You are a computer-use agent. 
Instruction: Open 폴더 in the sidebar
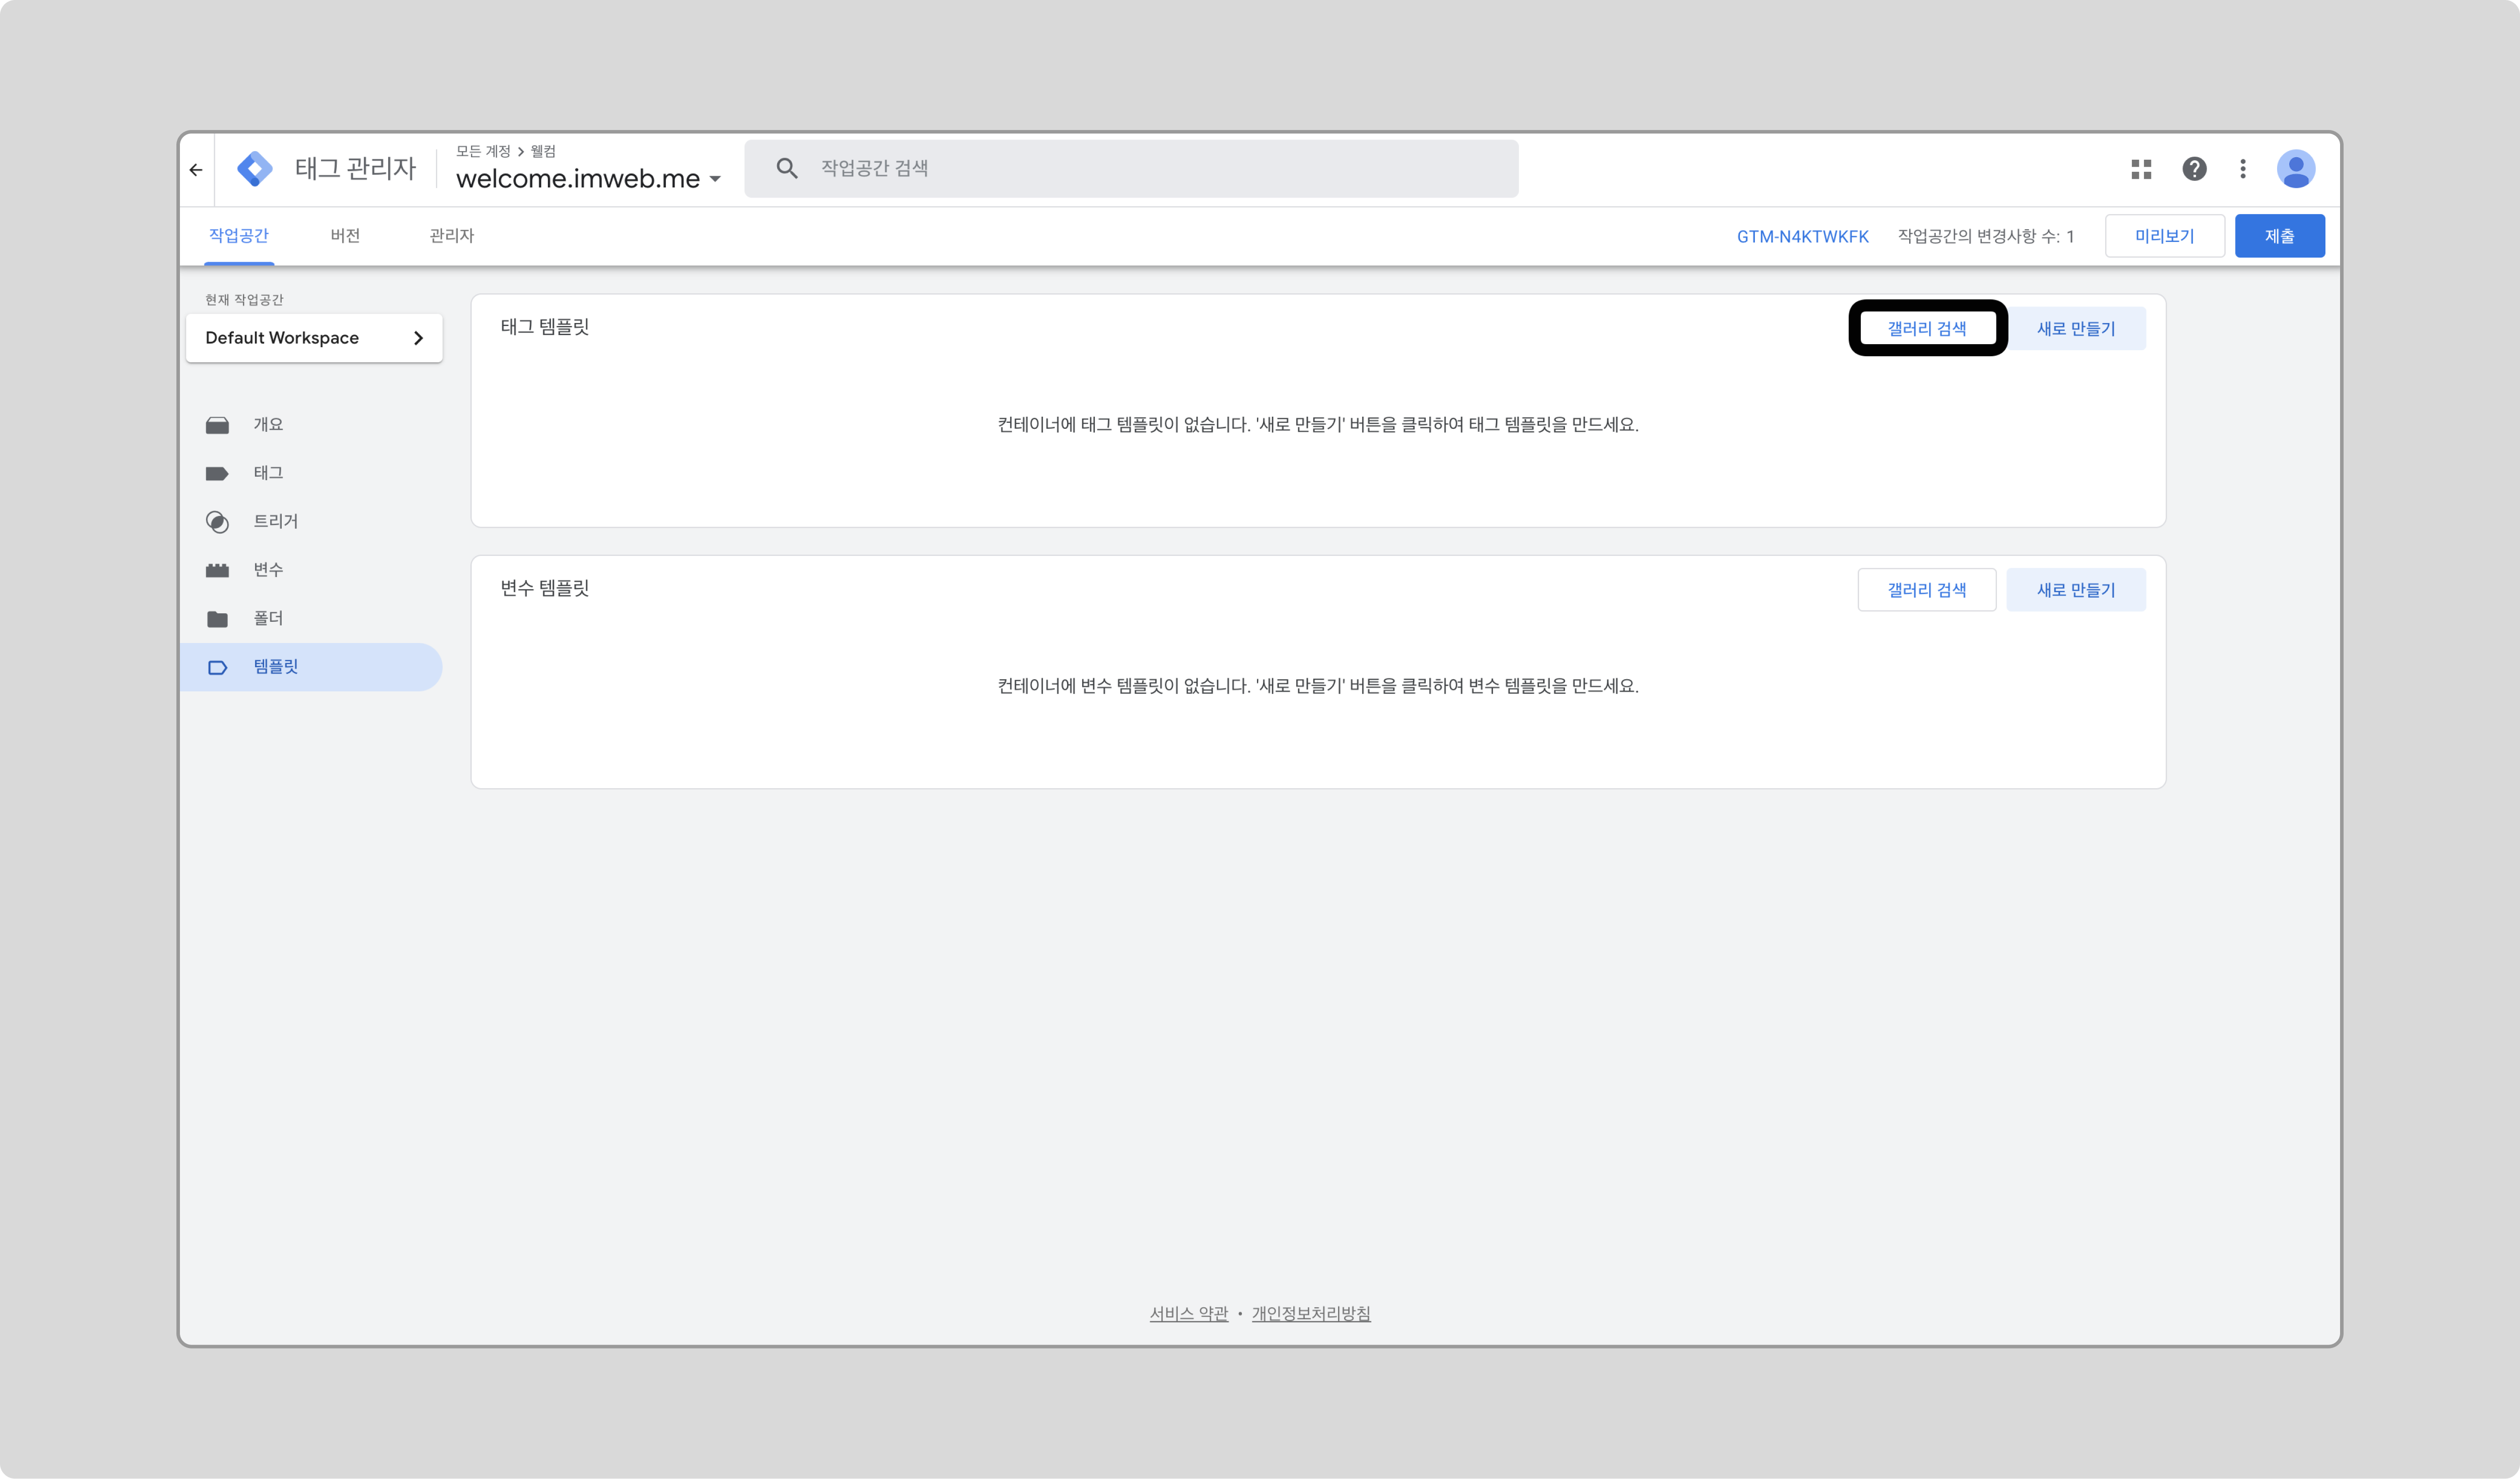pos(312,619)
